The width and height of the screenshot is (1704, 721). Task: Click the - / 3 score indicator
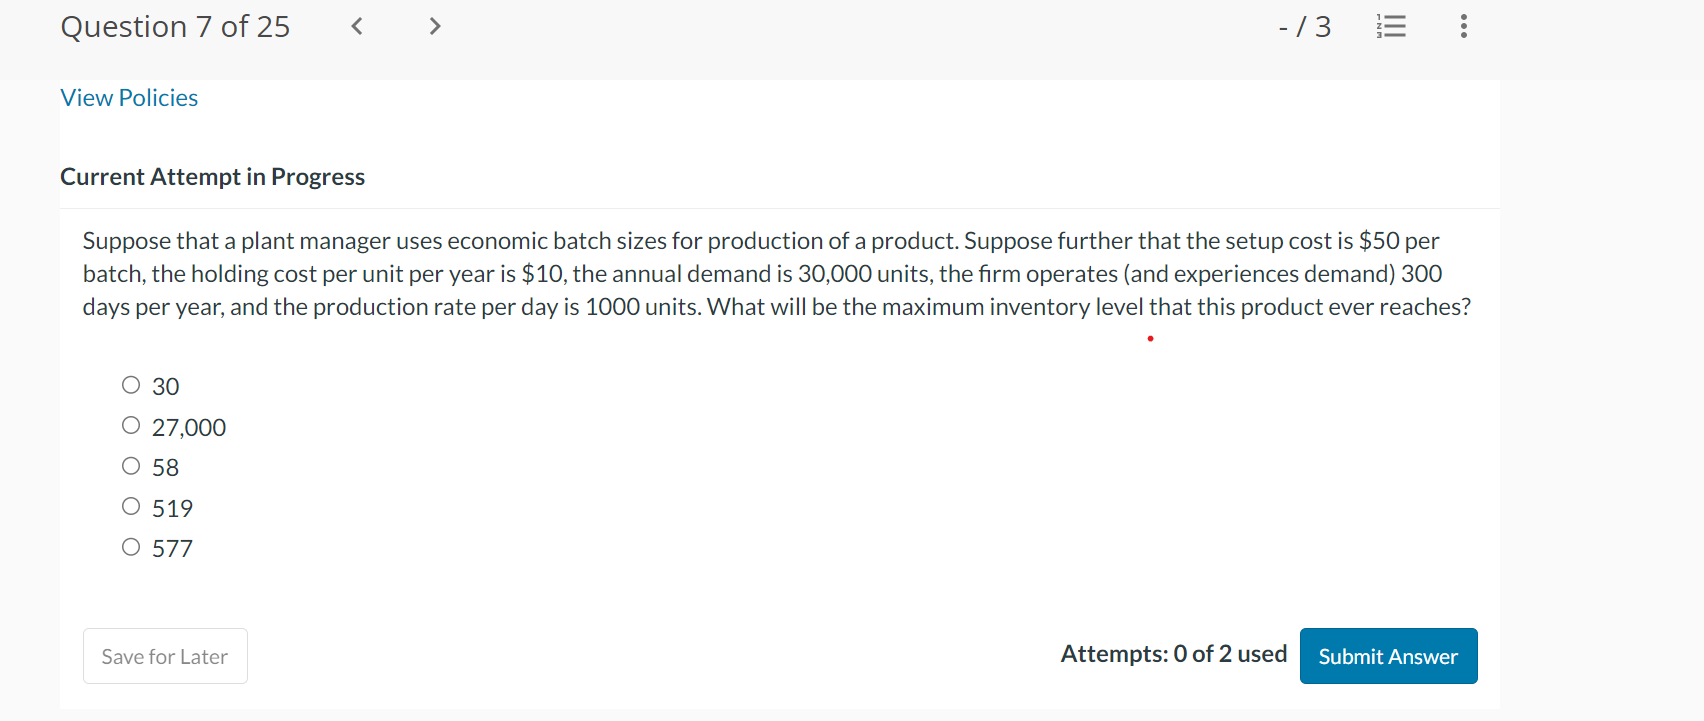pyautogui.click(x=1305, y=27)
